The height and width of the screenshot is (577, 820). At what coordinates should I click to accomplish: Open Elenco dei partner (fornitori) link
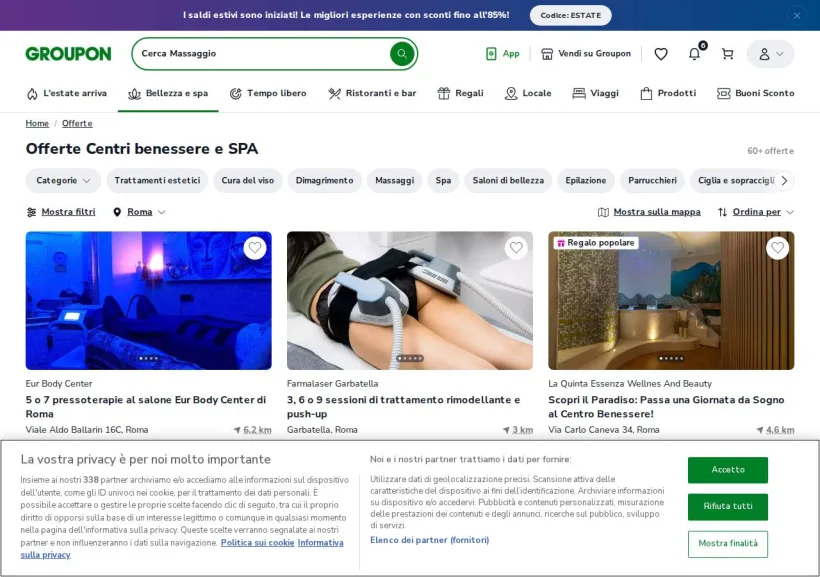click(x=429, y=540)
